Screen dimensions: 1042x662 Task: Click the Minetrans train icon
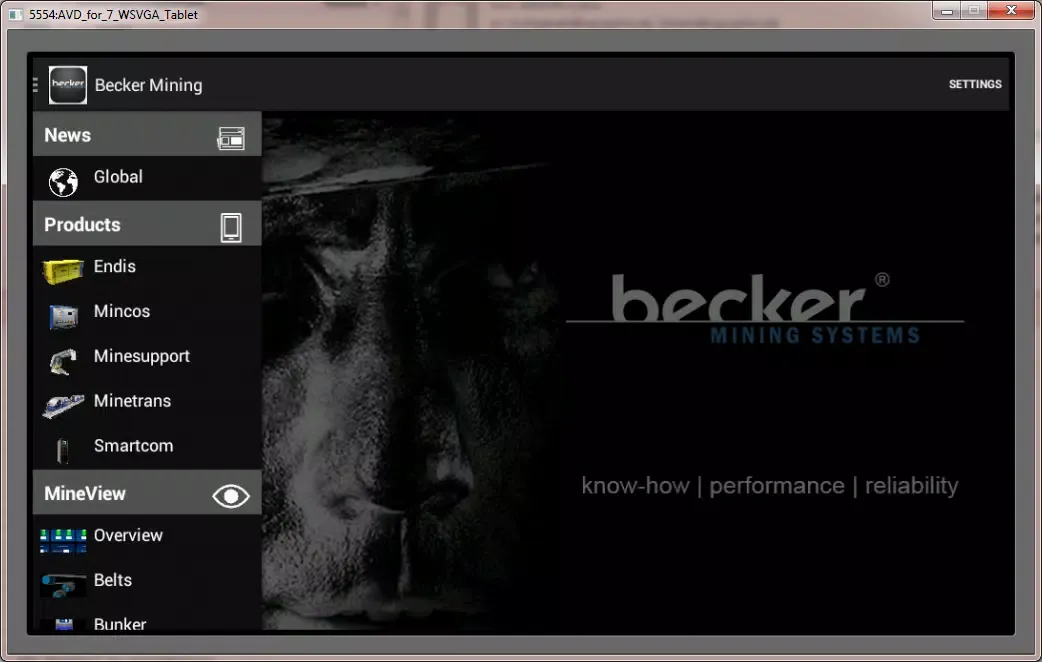pyautogui.click(x=63, y=405)
